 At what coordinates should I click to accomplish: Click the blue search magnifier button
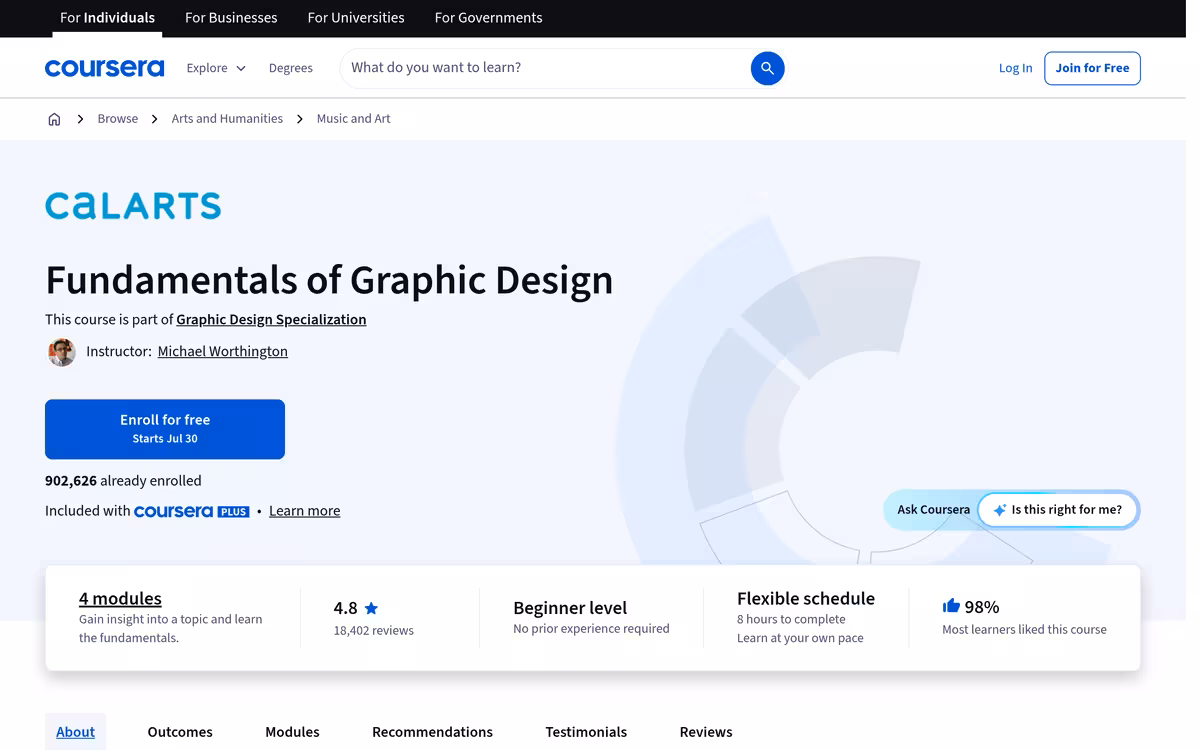767,68
